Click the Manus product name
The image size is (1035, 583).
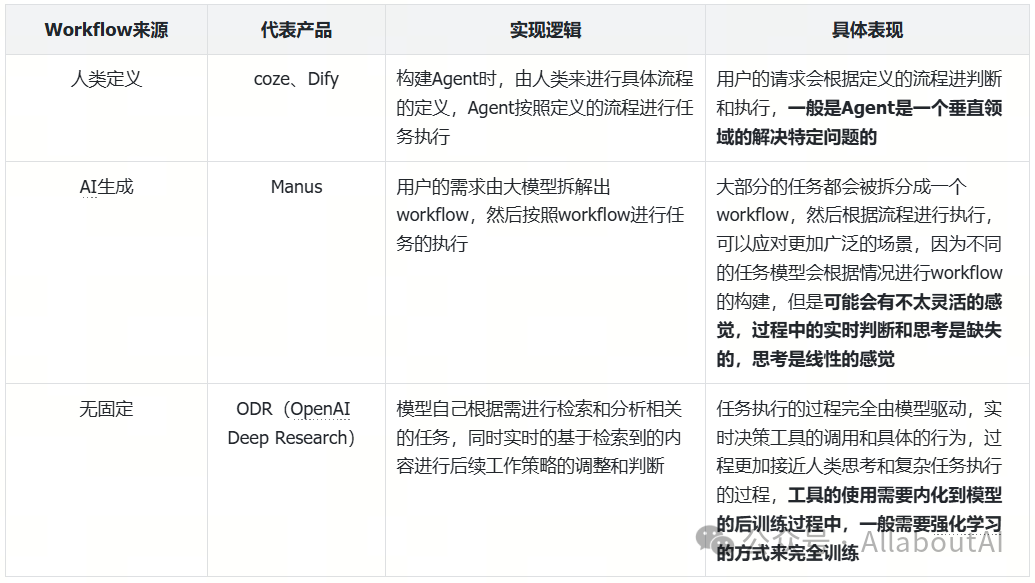pos(296,186)
